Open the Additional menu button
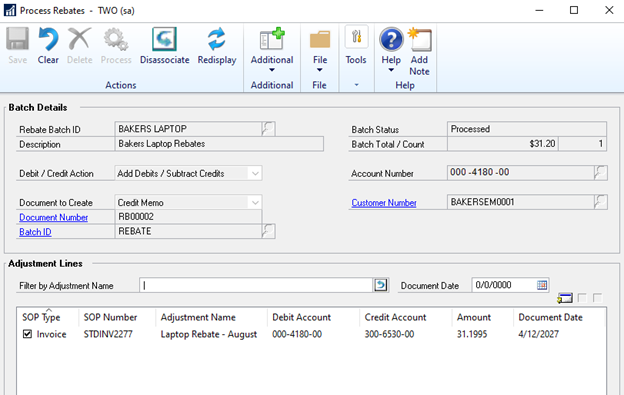This screenshot has height=395, width=624. pyautogui.click(x=272, y=50)
